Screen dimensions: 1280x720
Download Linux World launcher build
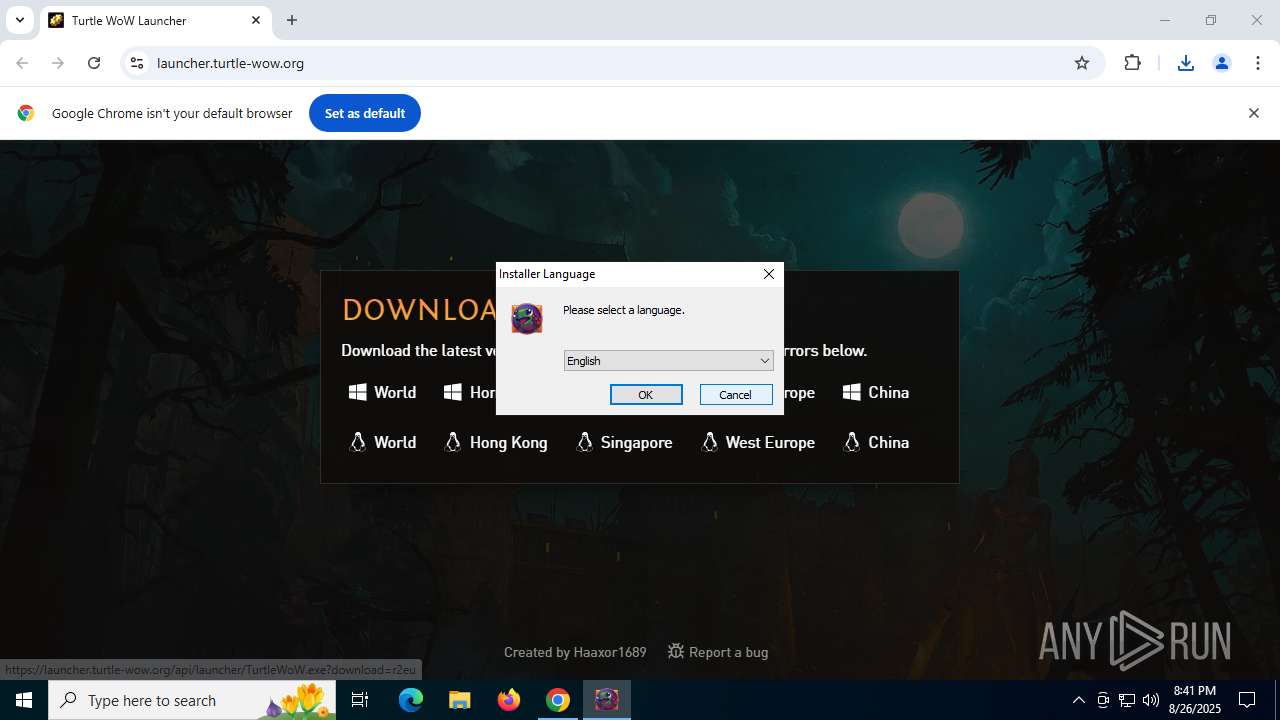[382, 442]
